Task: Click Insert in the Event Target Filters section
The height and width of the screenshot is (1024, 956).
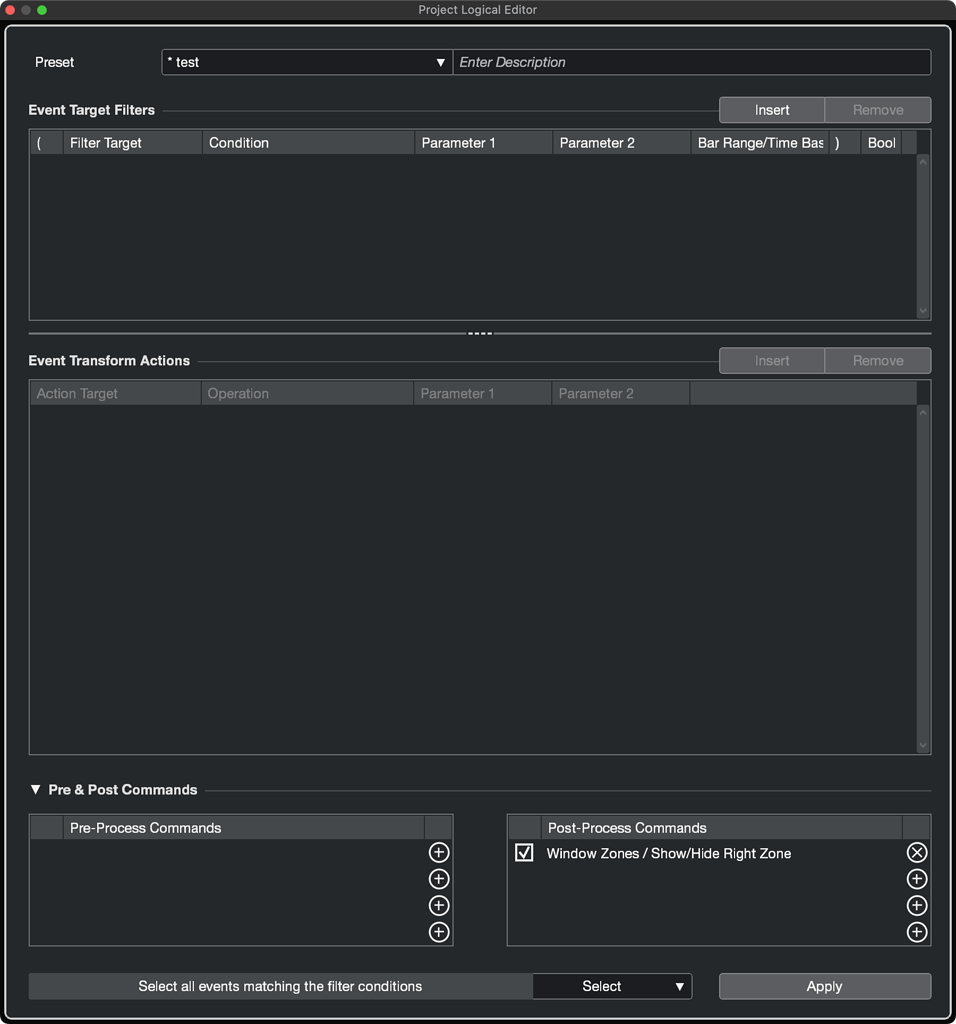Action: coord(771,110)
